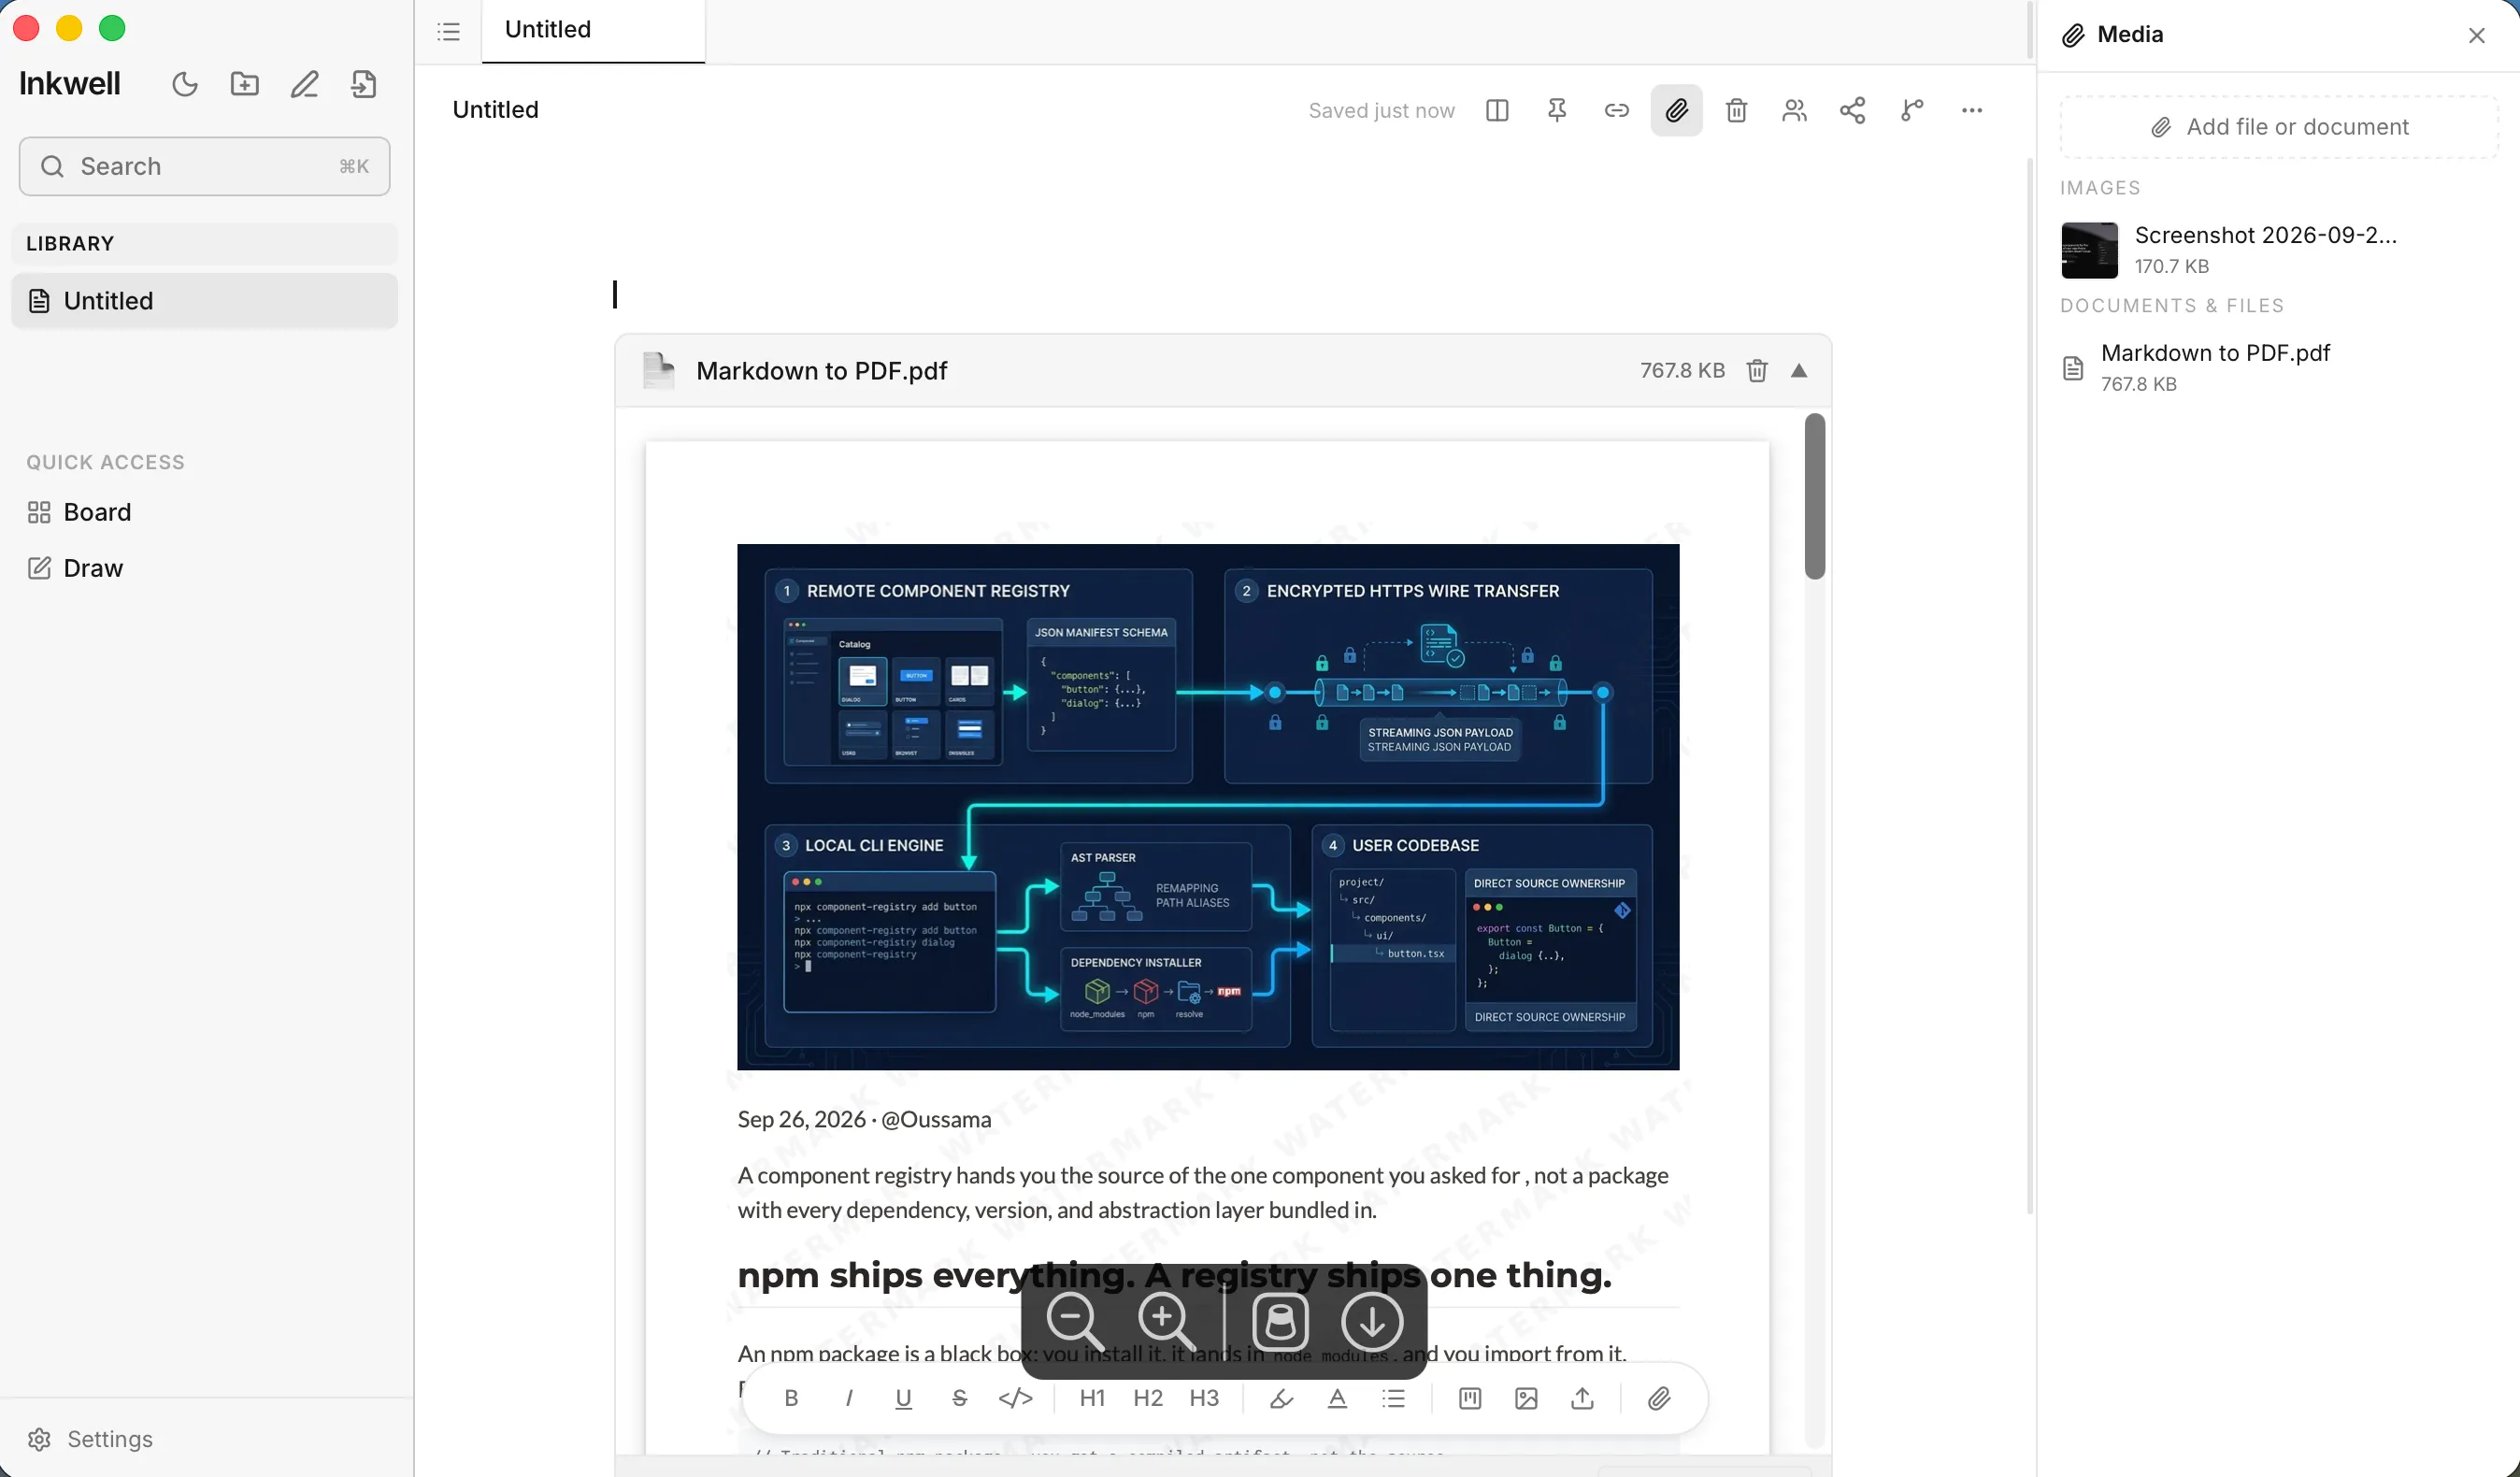Open the Untitled note in Library

coord(204,301)
